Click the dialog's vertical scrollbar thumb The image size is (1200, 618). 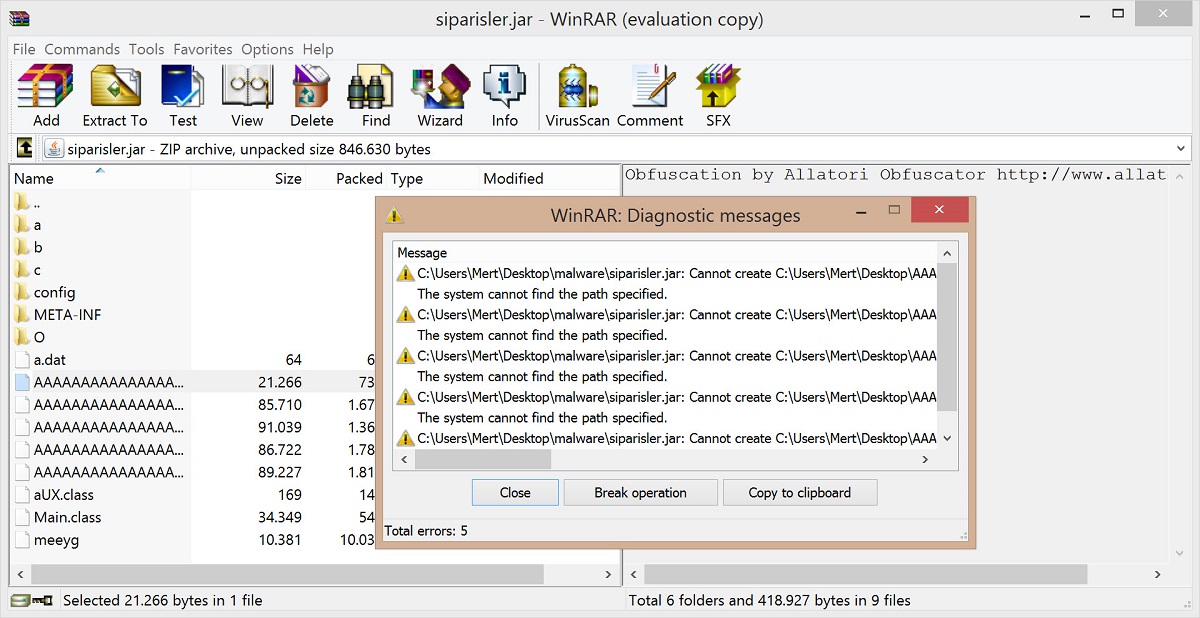[947, 337]
